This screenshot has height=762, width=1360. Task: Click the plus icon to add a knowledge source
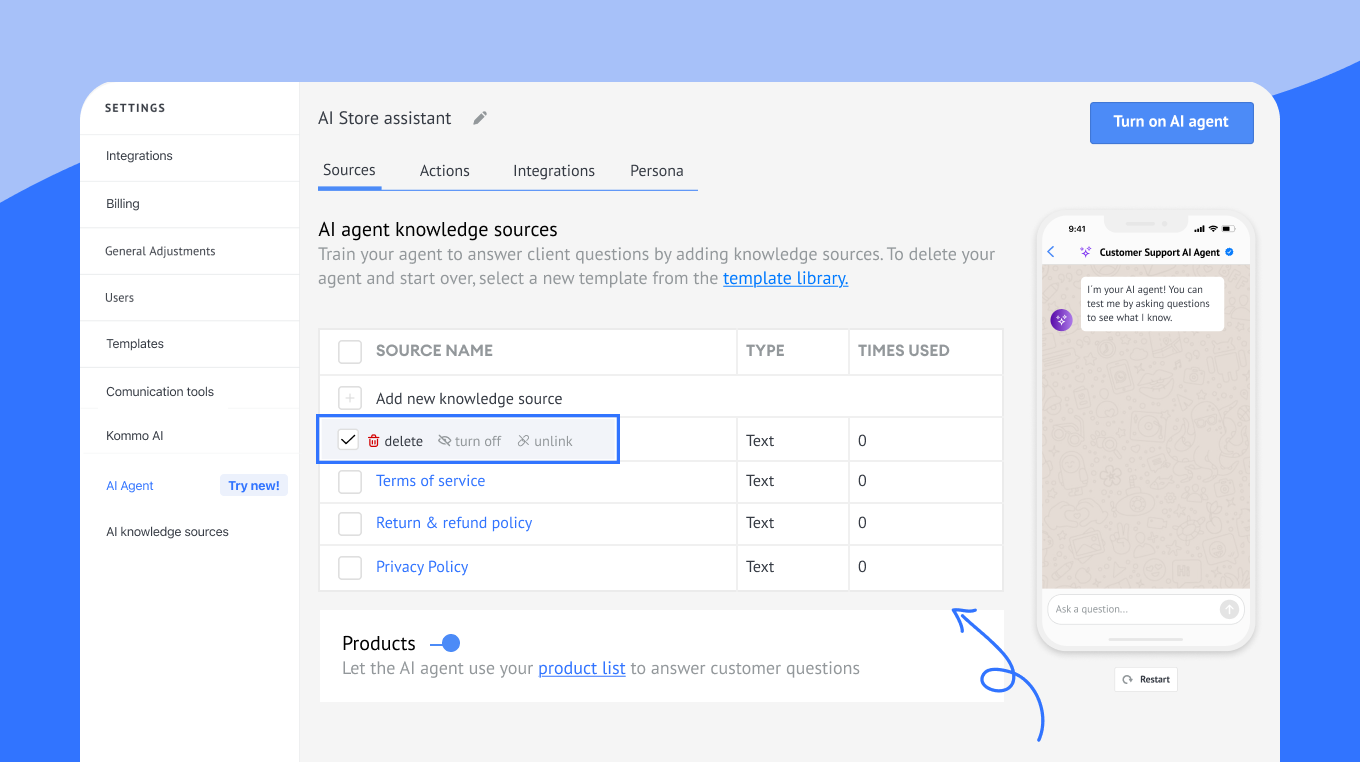(x=350, y=398)
